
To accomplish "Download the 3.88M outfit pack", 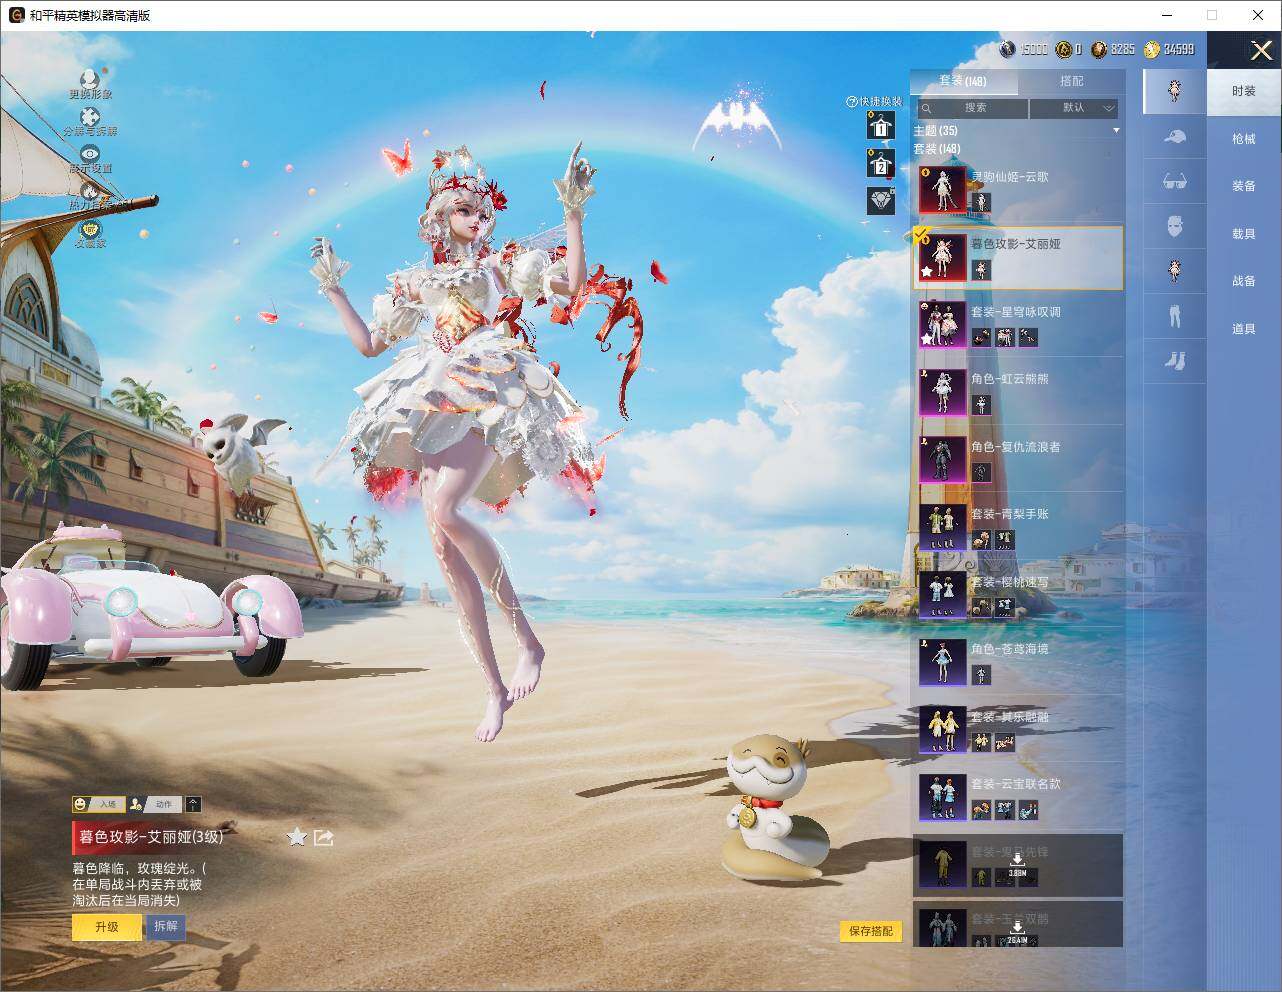I will point(1017,863).
